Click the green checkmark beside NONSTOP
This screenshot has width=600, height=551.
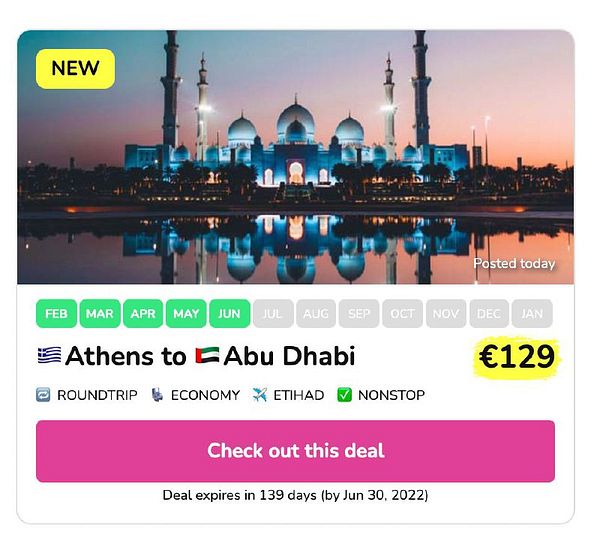[344, 395]
